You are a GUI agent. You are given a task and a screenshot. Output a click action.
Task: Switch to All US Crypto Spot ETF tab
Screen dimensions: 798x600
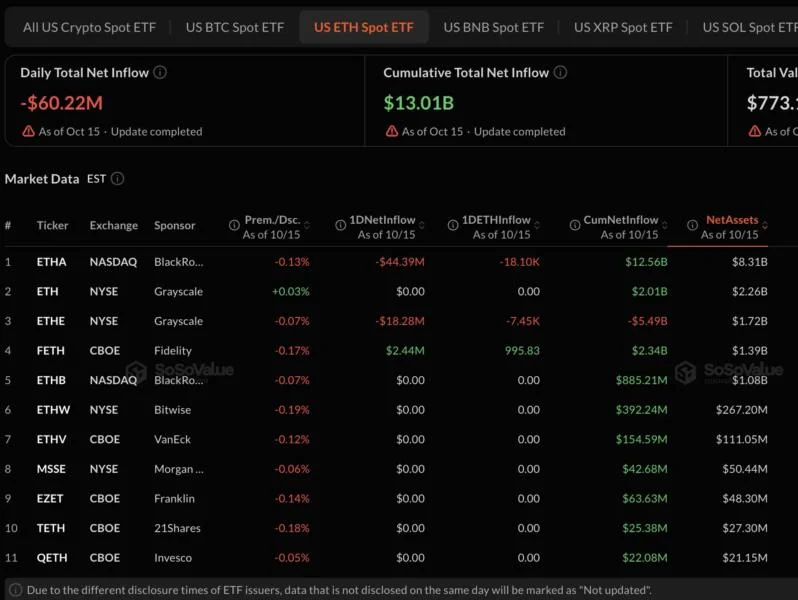[x=89, y=27]
